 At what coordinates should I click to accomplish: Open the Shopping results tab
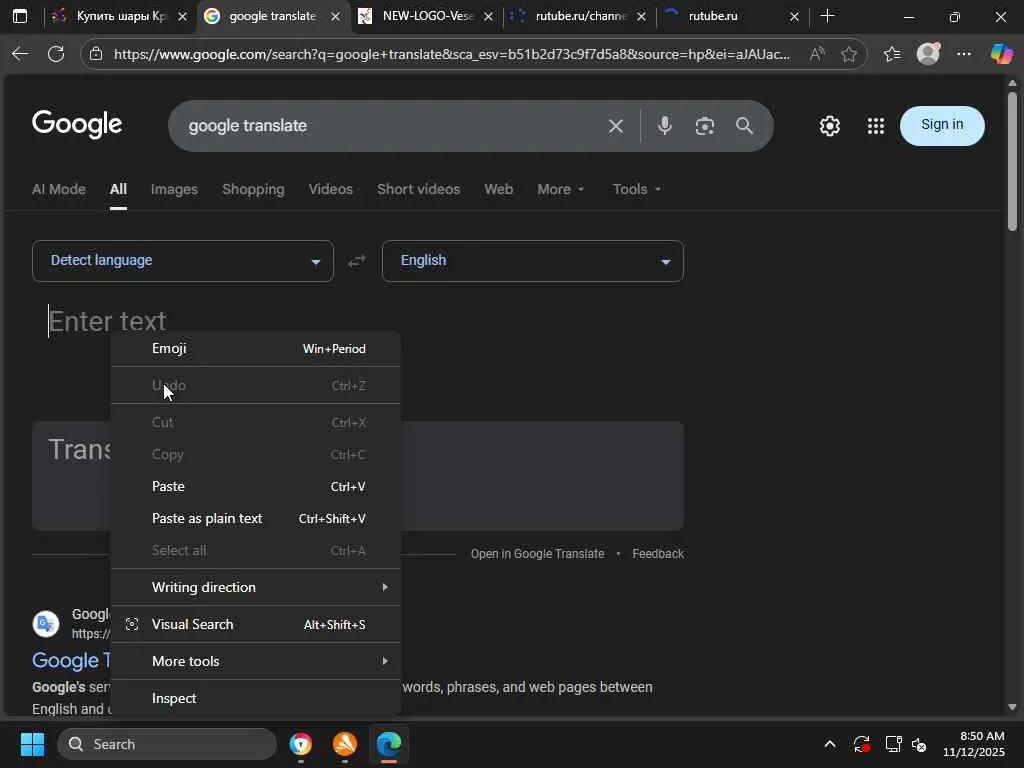pyautogui.click(x=253, y=189)
